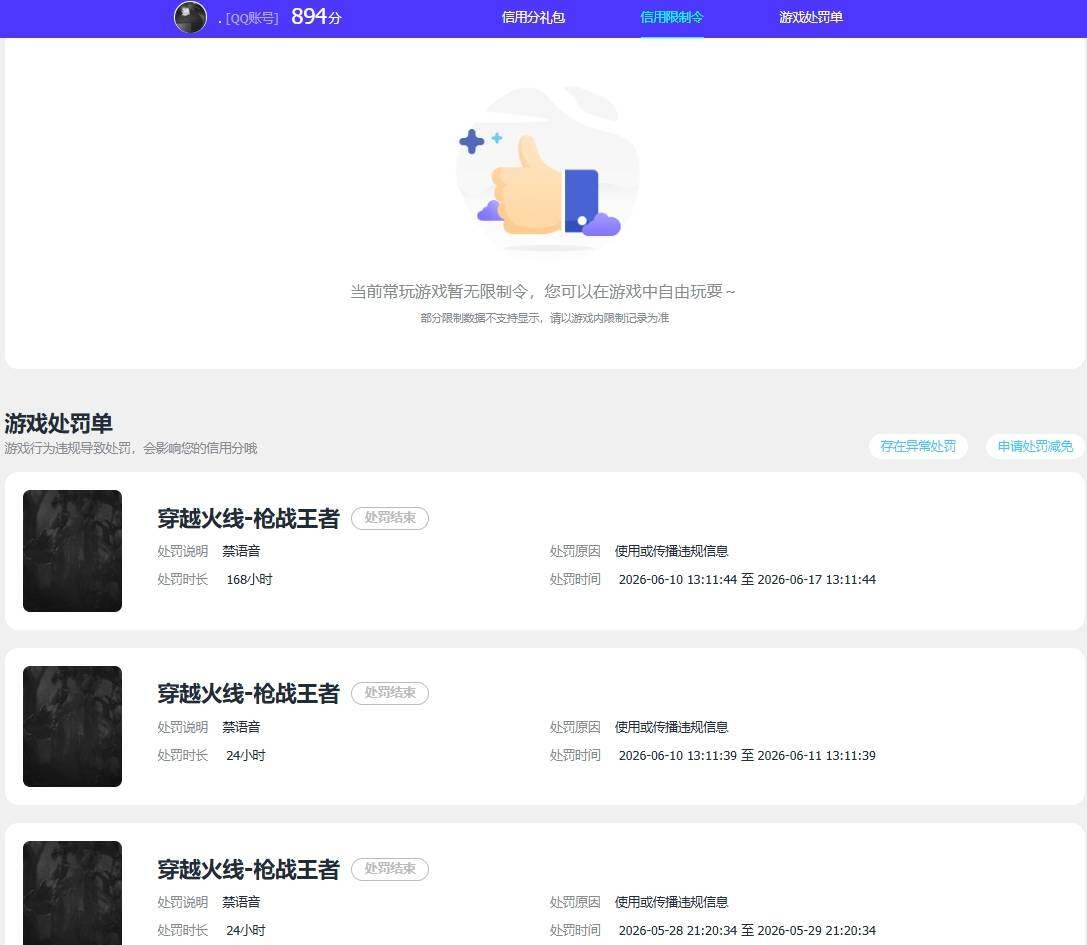Click the 168小时 penalty duration
1087x945 pixels.
pos(250,580)
